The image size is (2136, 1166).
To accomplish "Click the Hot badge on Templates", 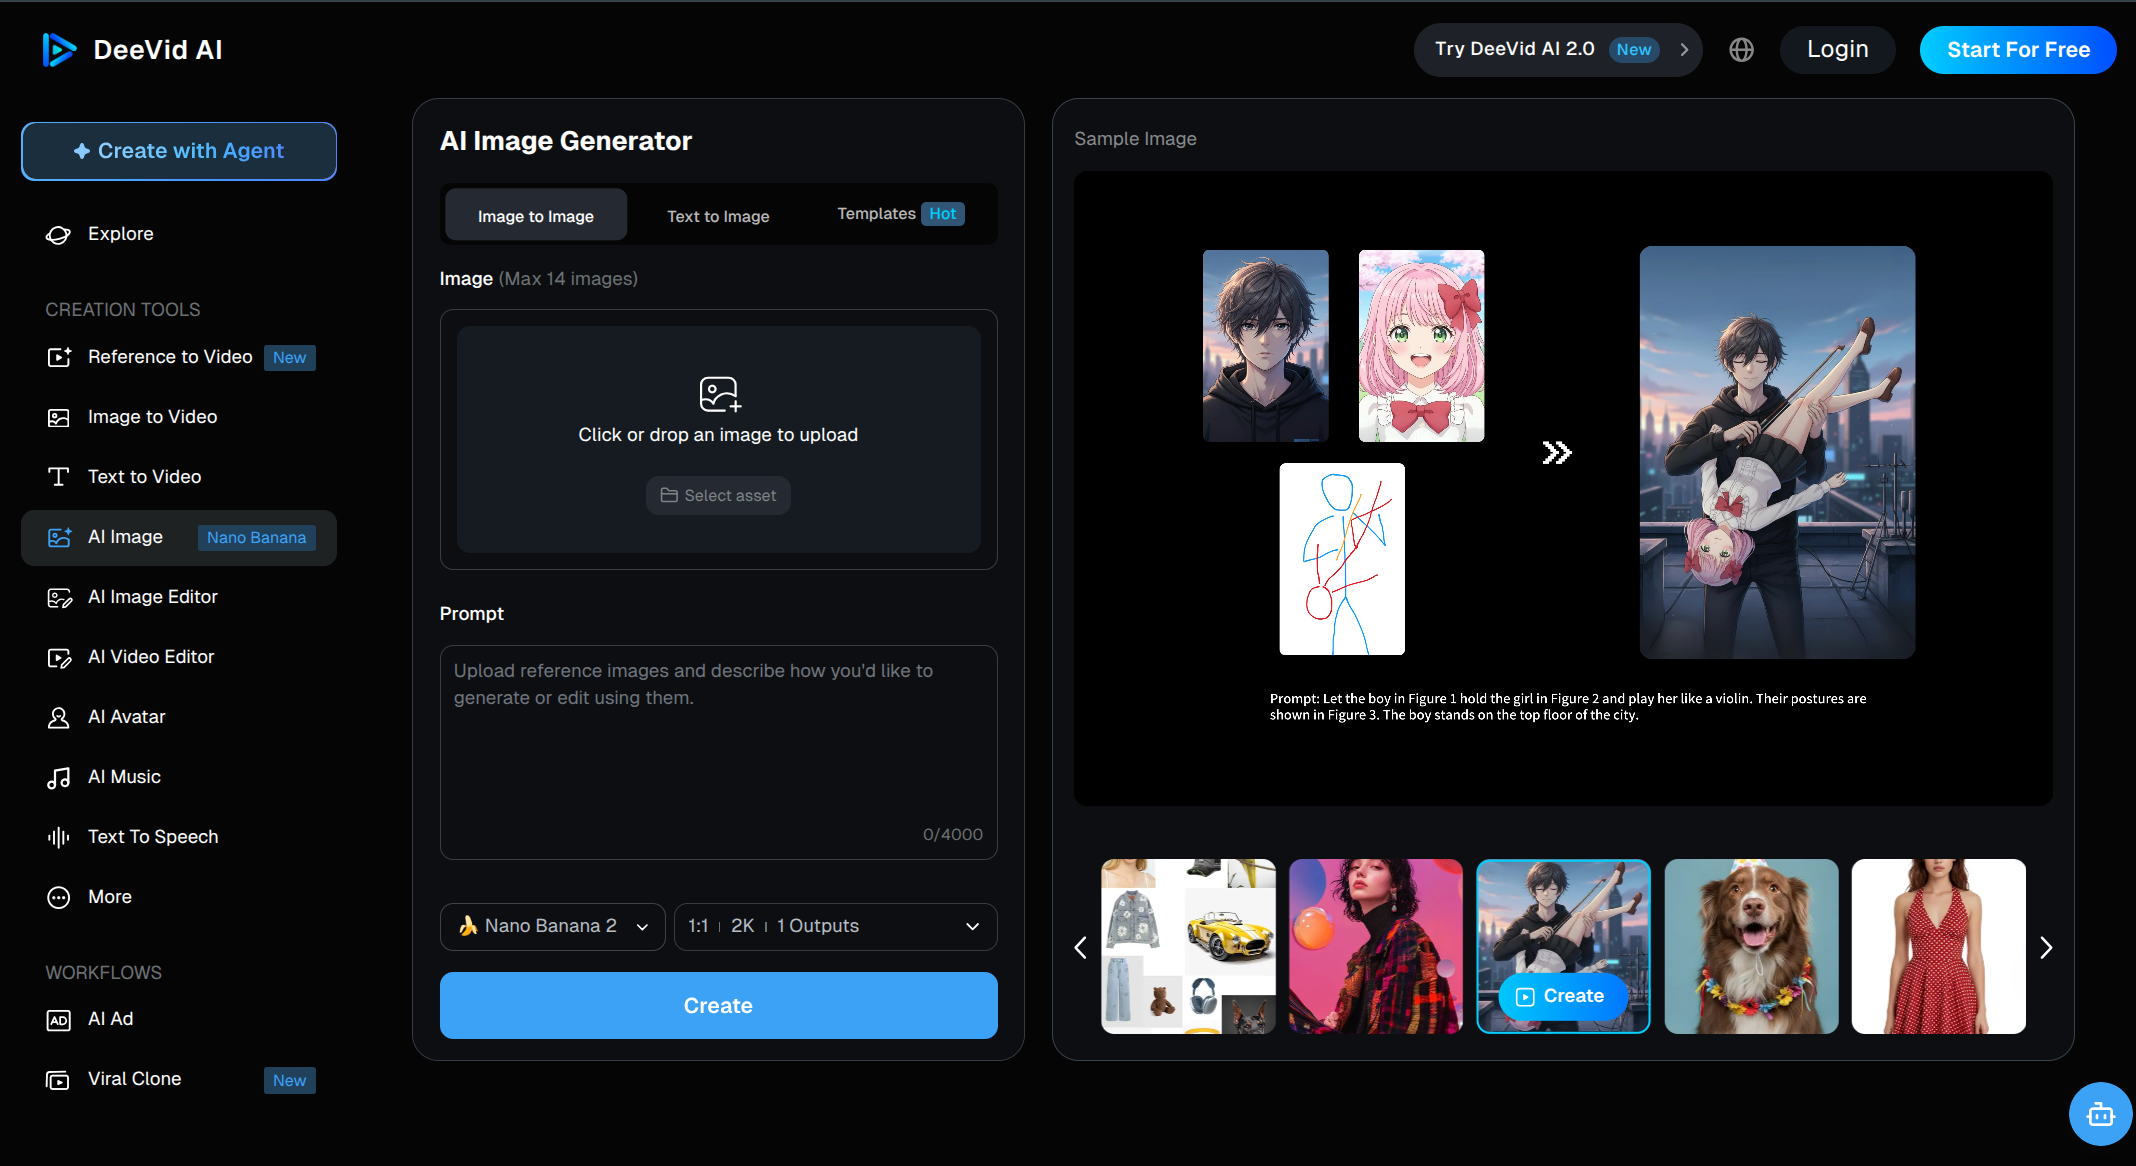I will (x=942, y=214).
